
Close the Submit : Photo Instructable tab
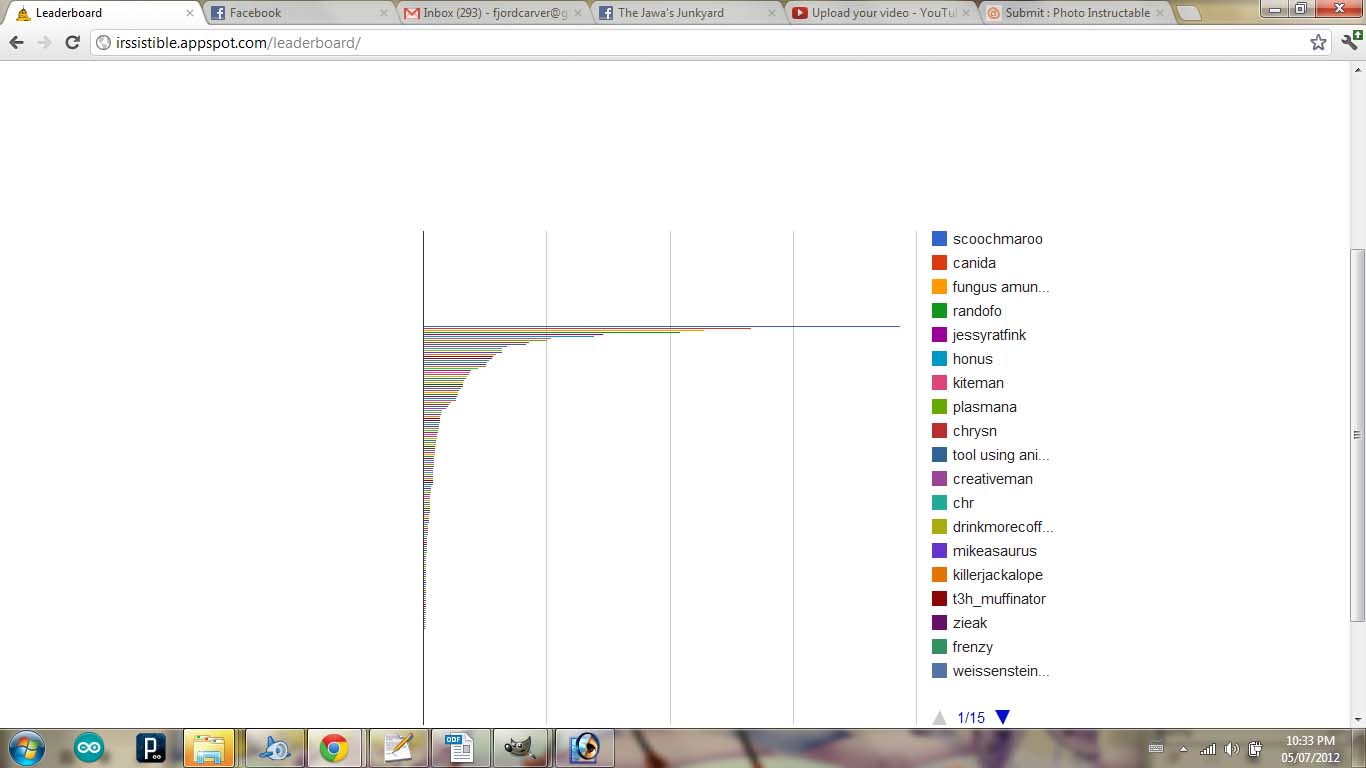click(1159, 13)
